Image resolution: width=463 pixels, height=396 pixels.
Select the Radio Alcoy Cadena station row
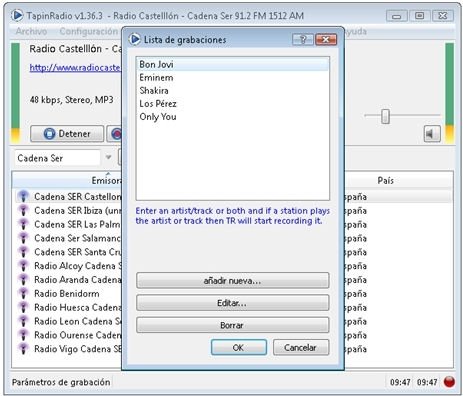67,266
